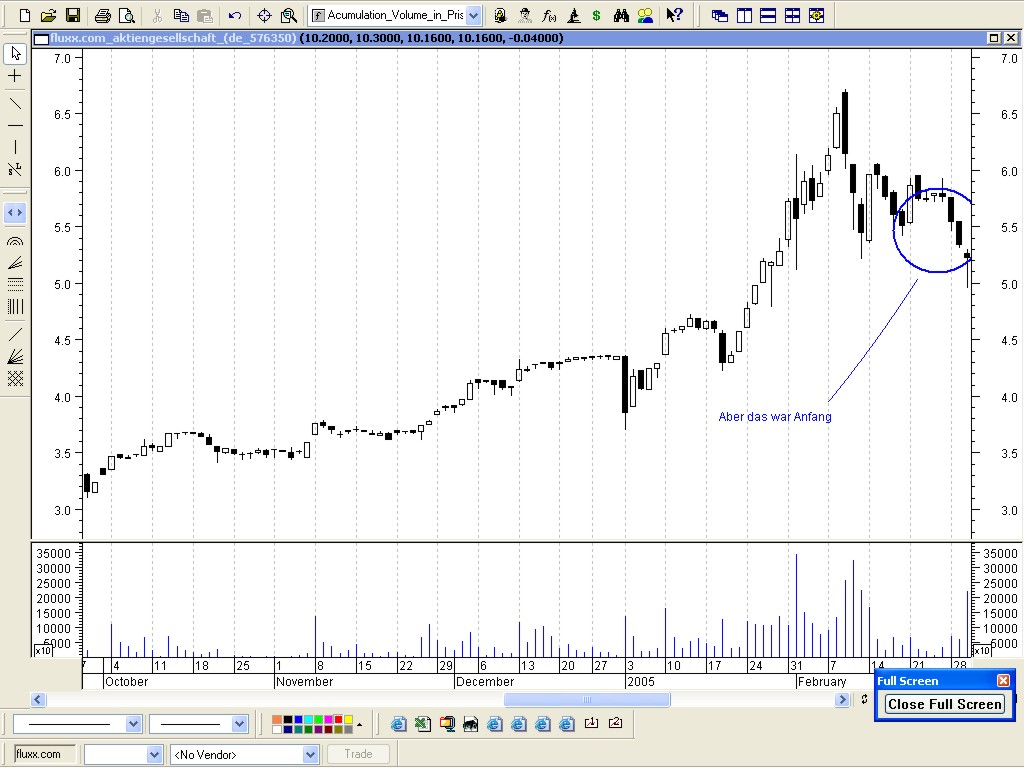The image size is (1024, 768).
Task: Toggle the arrow selection tool
Action: (x=14, y=52)
